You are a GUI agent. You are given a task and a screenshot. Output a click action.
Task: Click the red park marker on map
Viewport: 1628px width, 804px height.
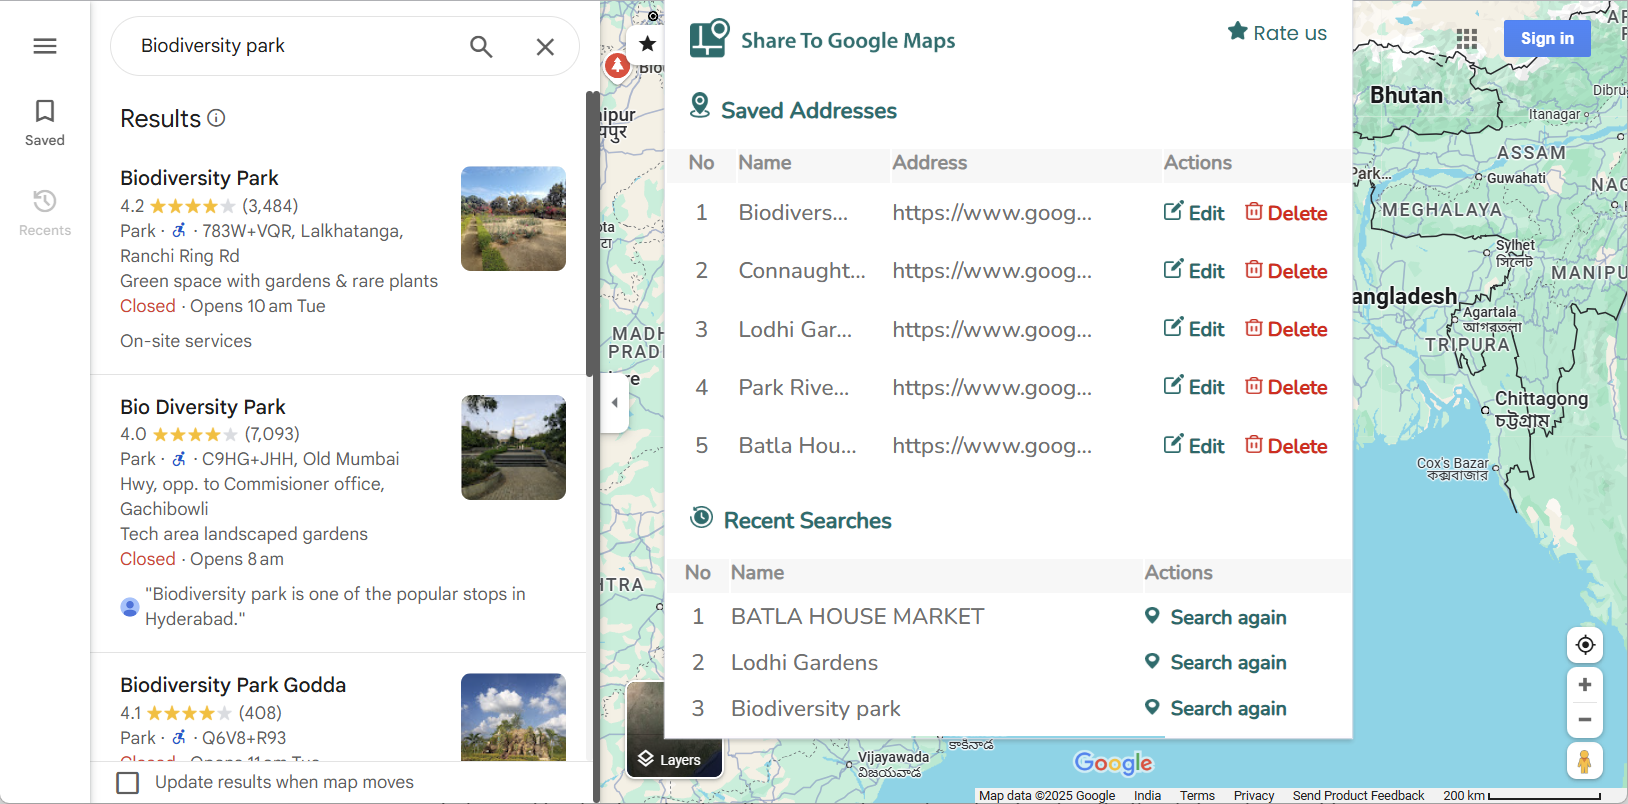(618, 66)
